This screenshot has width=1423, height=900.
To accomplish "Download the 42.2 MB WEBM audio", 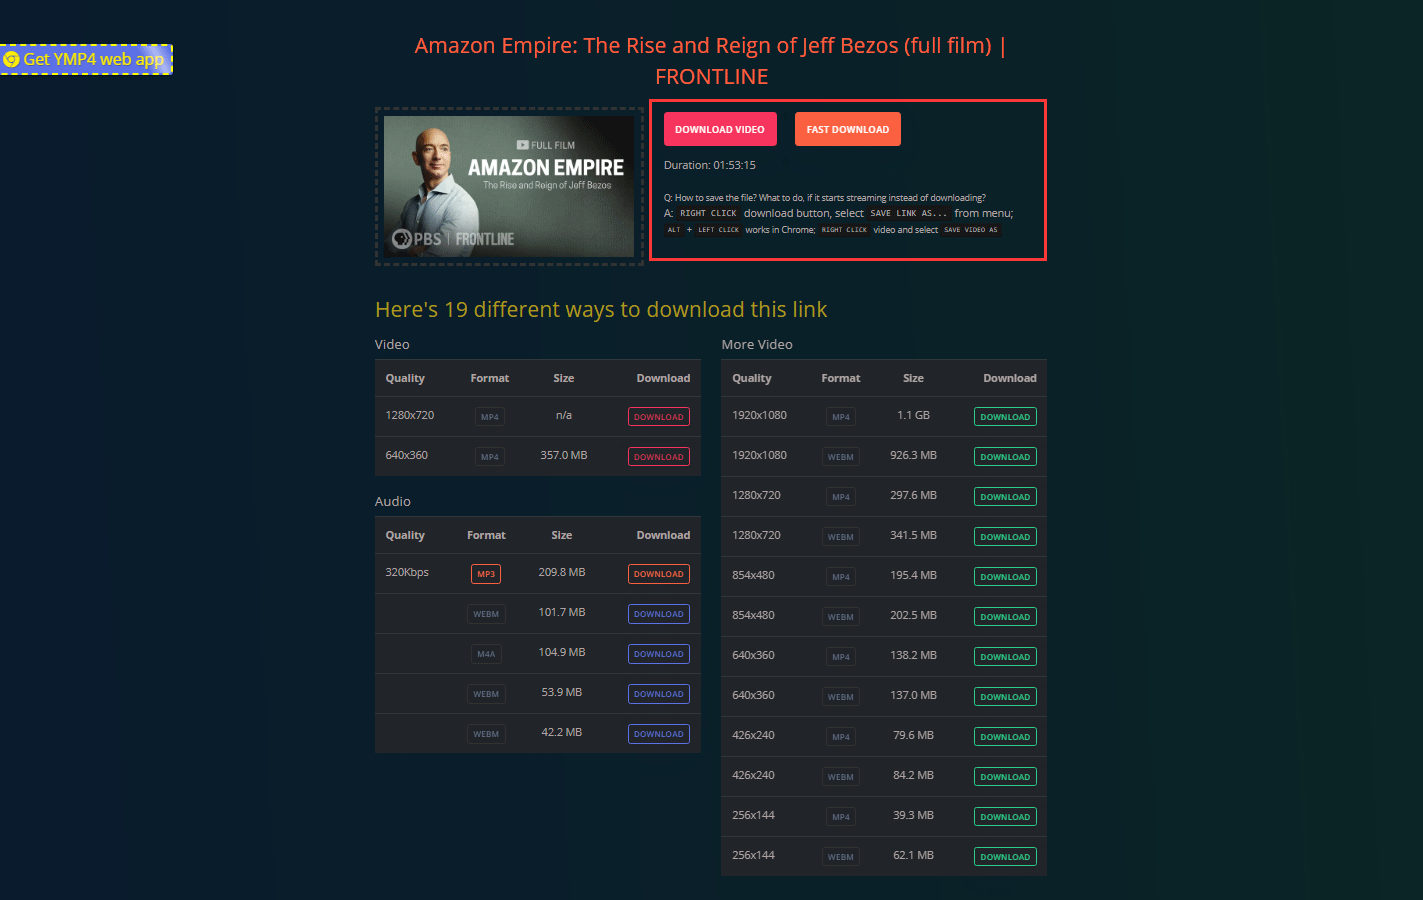I will point(659,734).
